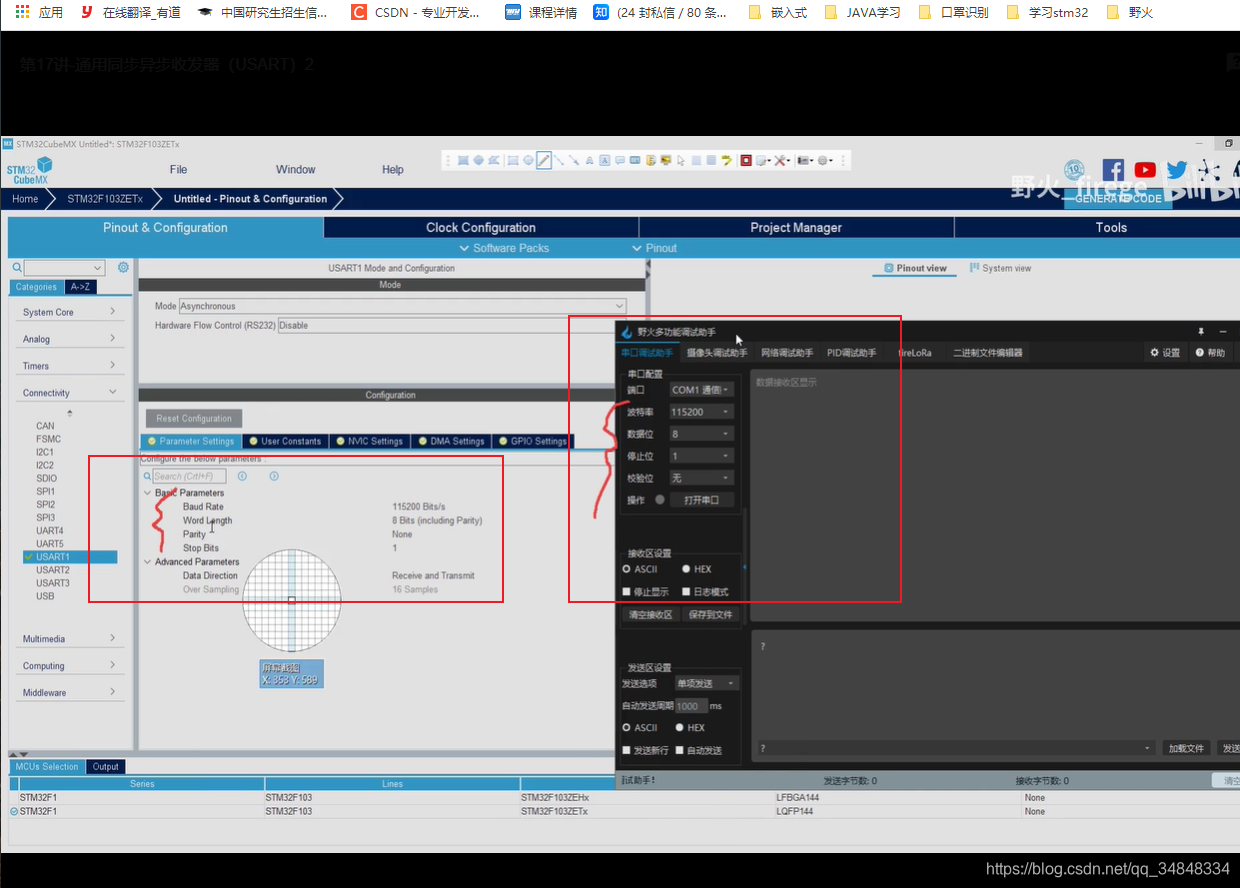The height and width of the screenshot is (888, 1240).
Task: Select ASCII in receive area settings
Action: click(639, 569)
